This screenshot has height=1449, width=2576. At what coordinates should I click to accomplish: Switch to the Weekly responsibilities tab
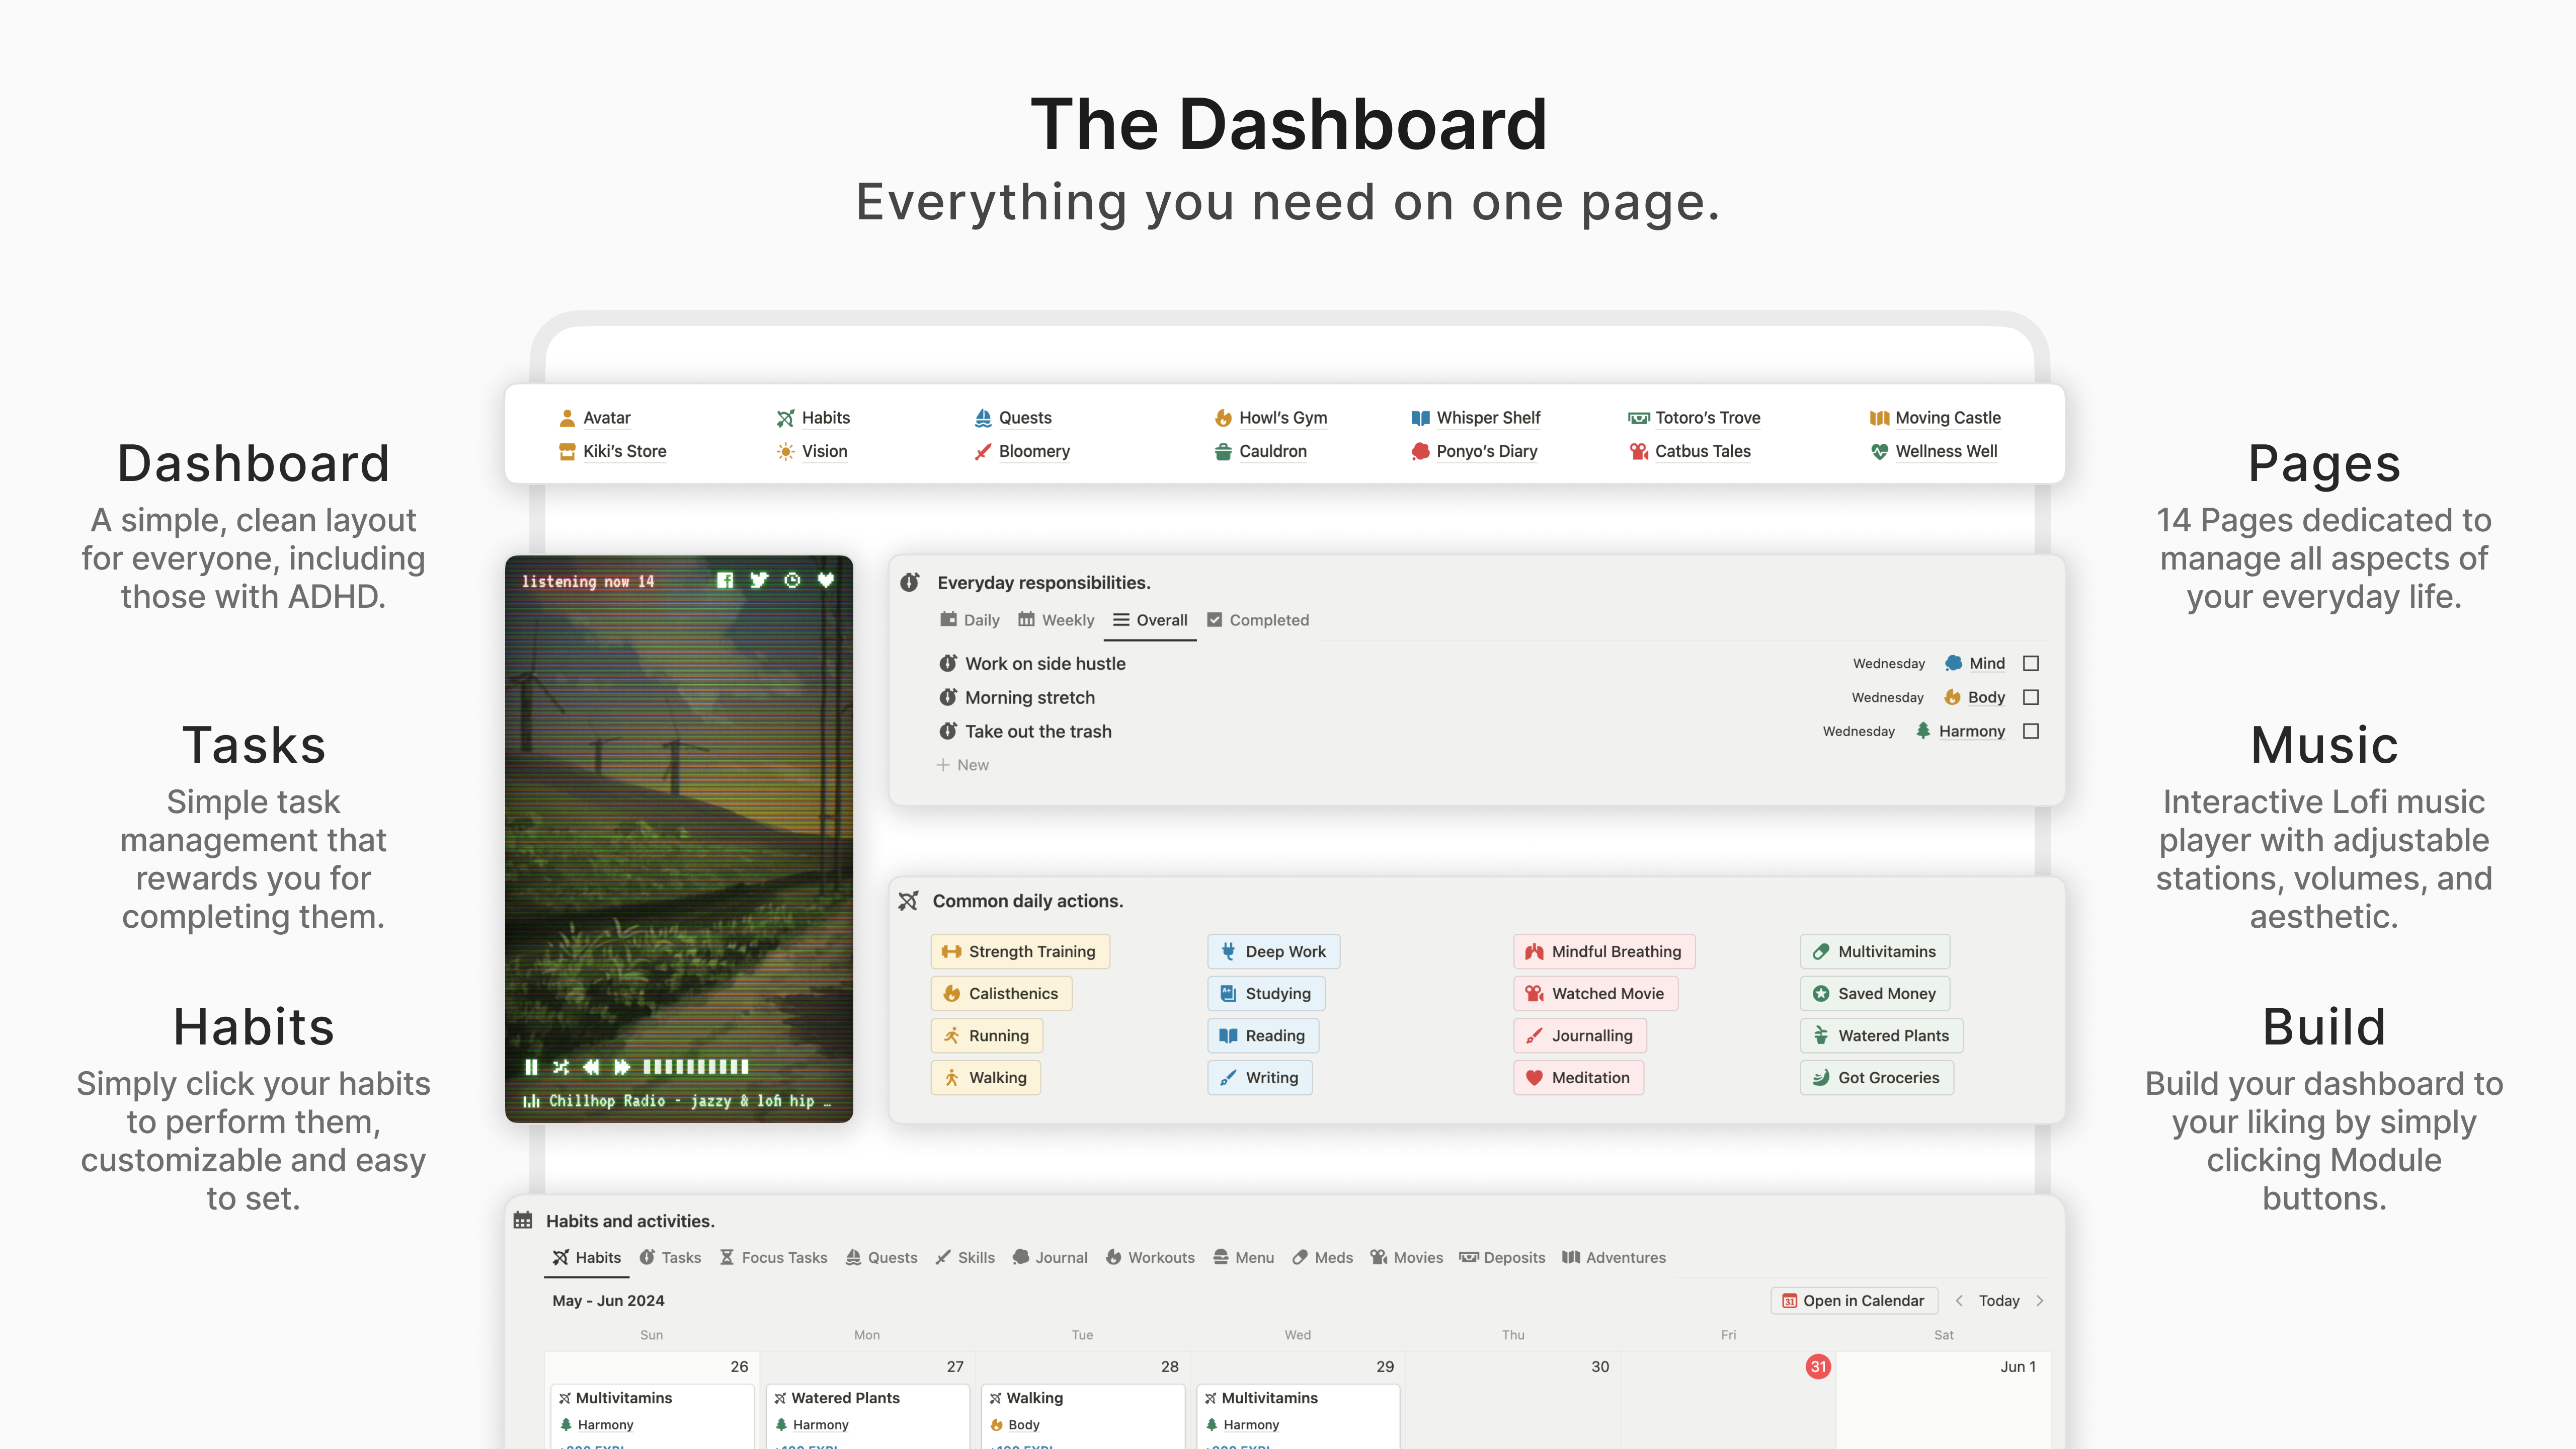click(x=1056, y=619)
